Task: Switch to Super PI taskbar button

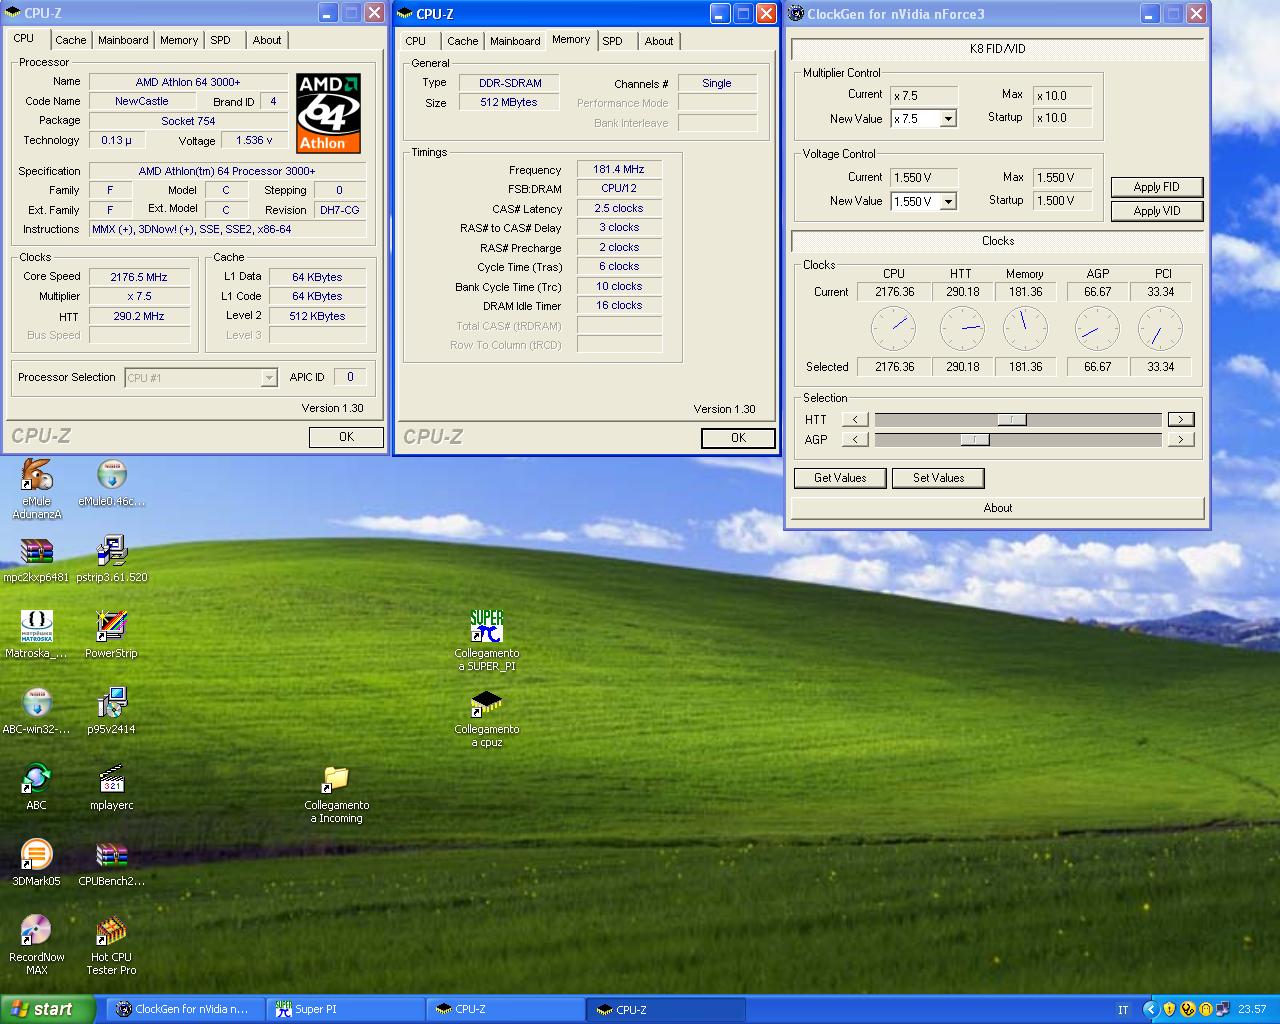Action: click(x=347, y=1010)
